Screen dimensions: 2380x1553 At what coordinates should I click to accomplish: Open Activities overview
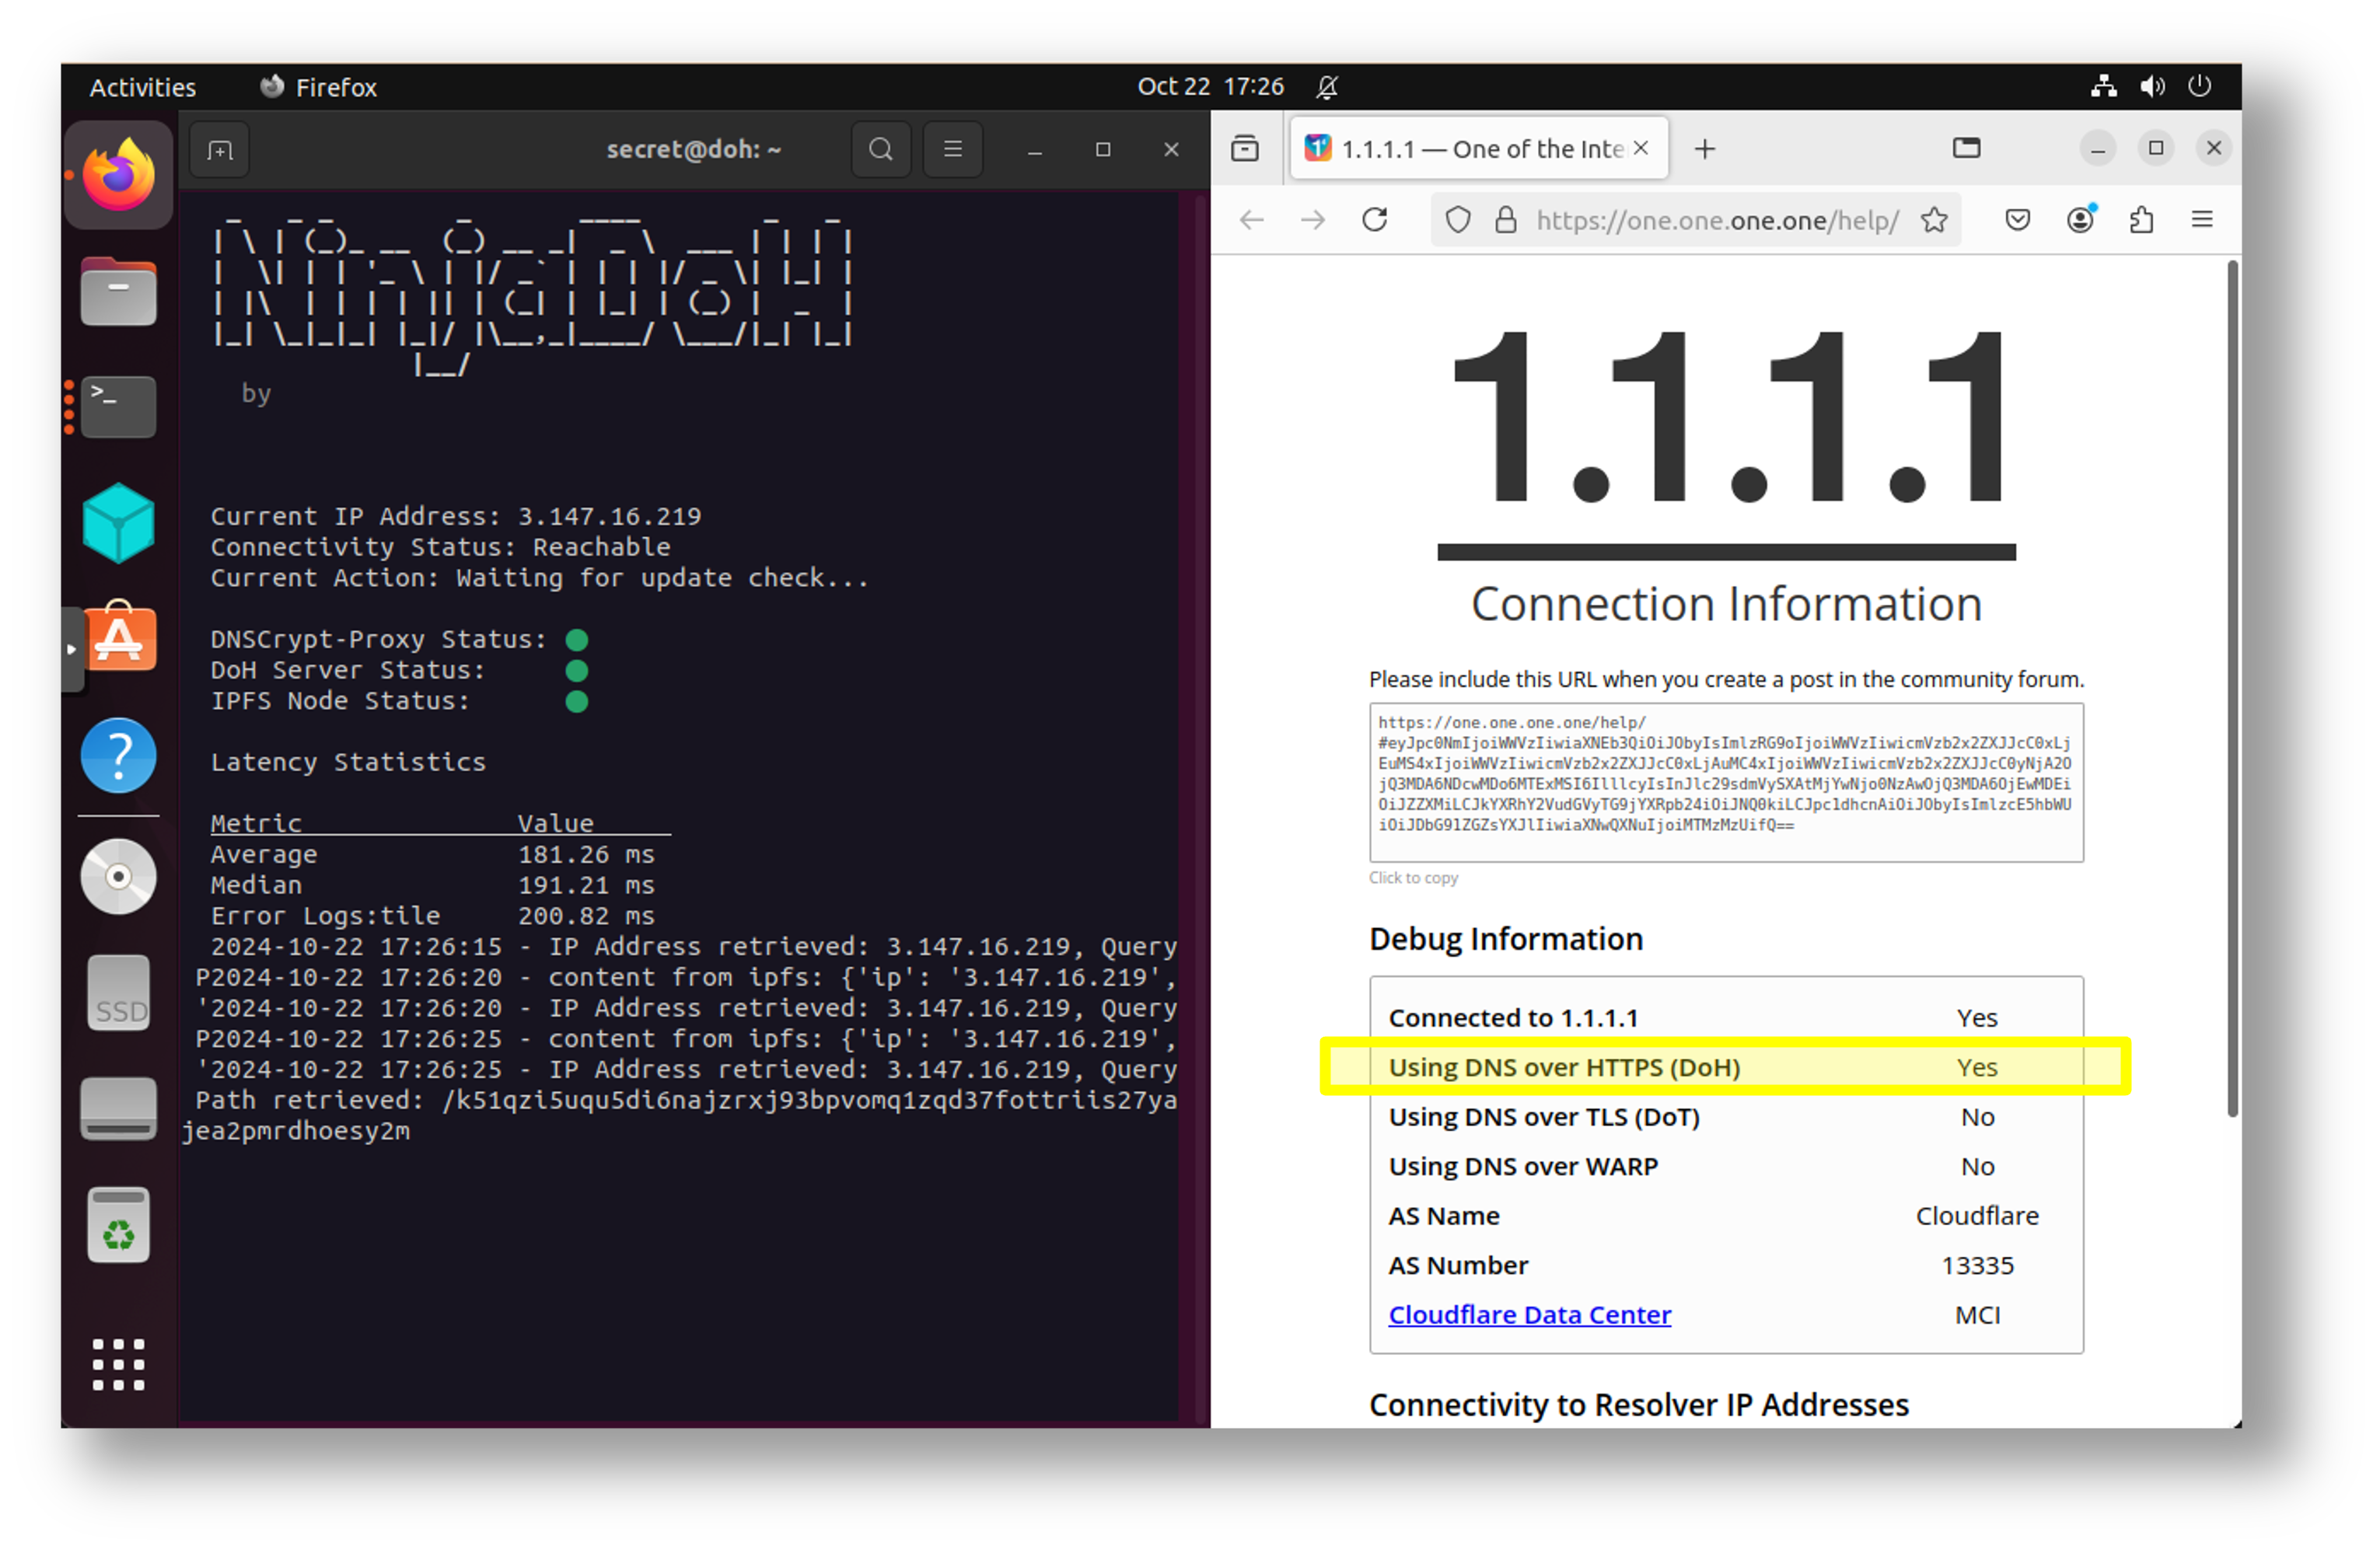(142, 87)
